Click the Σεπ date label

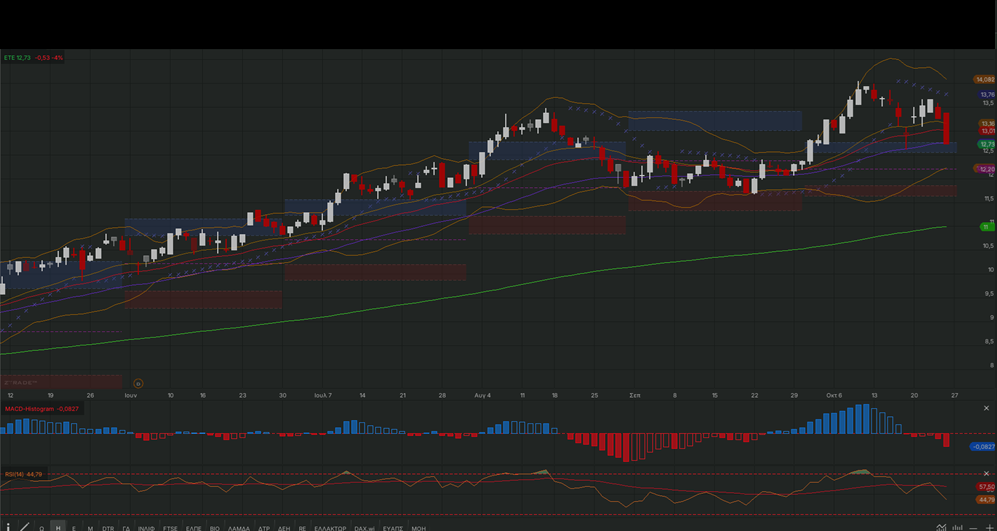tap(635, 395)
